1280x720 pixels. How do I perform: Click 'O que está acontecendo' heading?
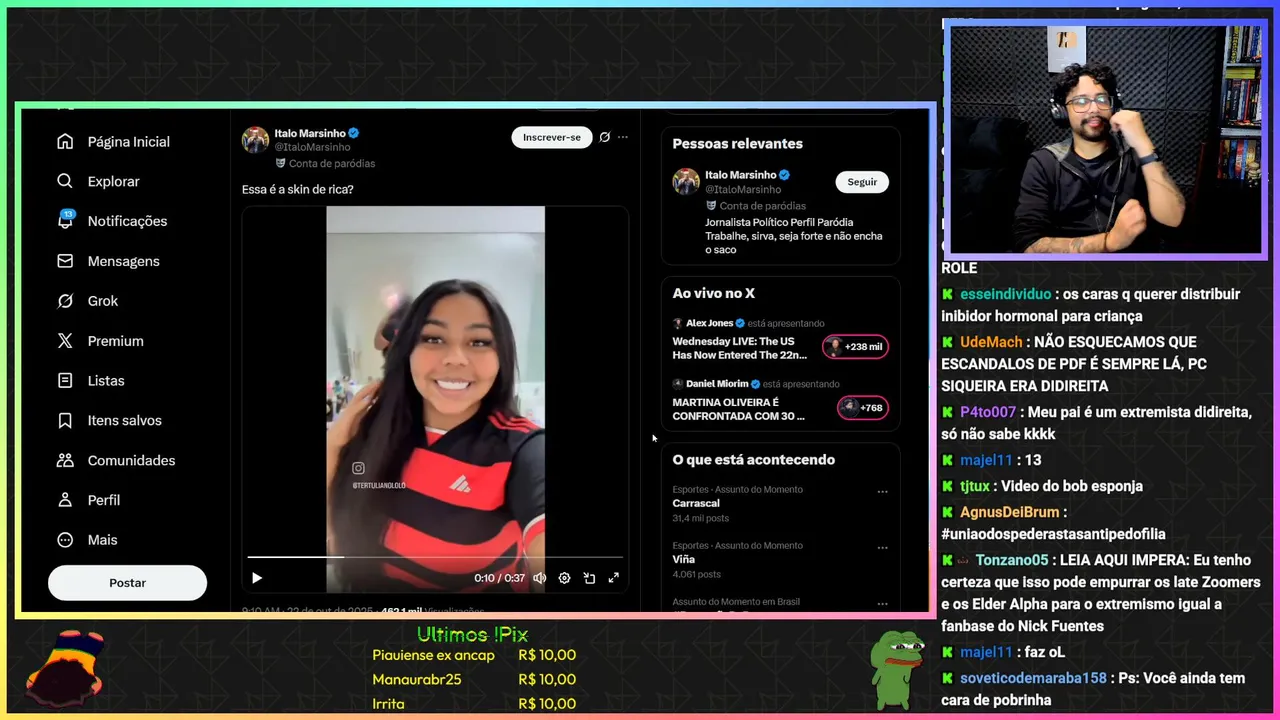754,460
